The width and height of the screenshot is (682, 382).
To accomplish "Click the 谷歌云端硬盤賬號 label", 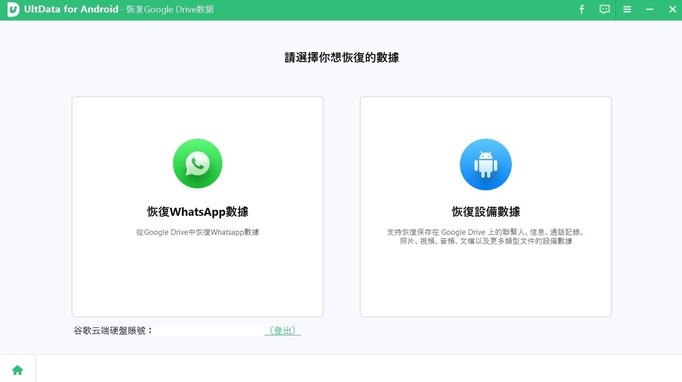I will click(x=113, y=331).
